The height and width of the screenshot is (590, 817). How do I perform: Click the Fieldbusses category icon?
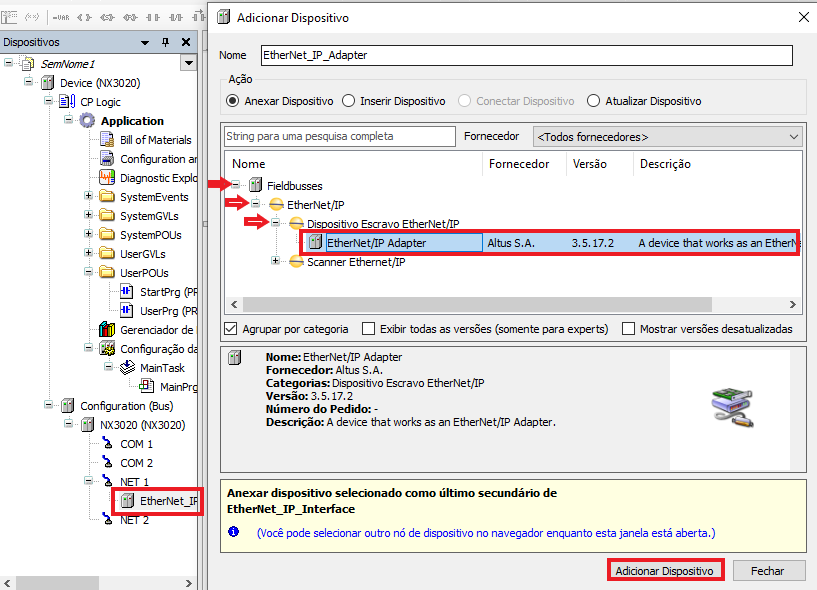pos(255,186)
